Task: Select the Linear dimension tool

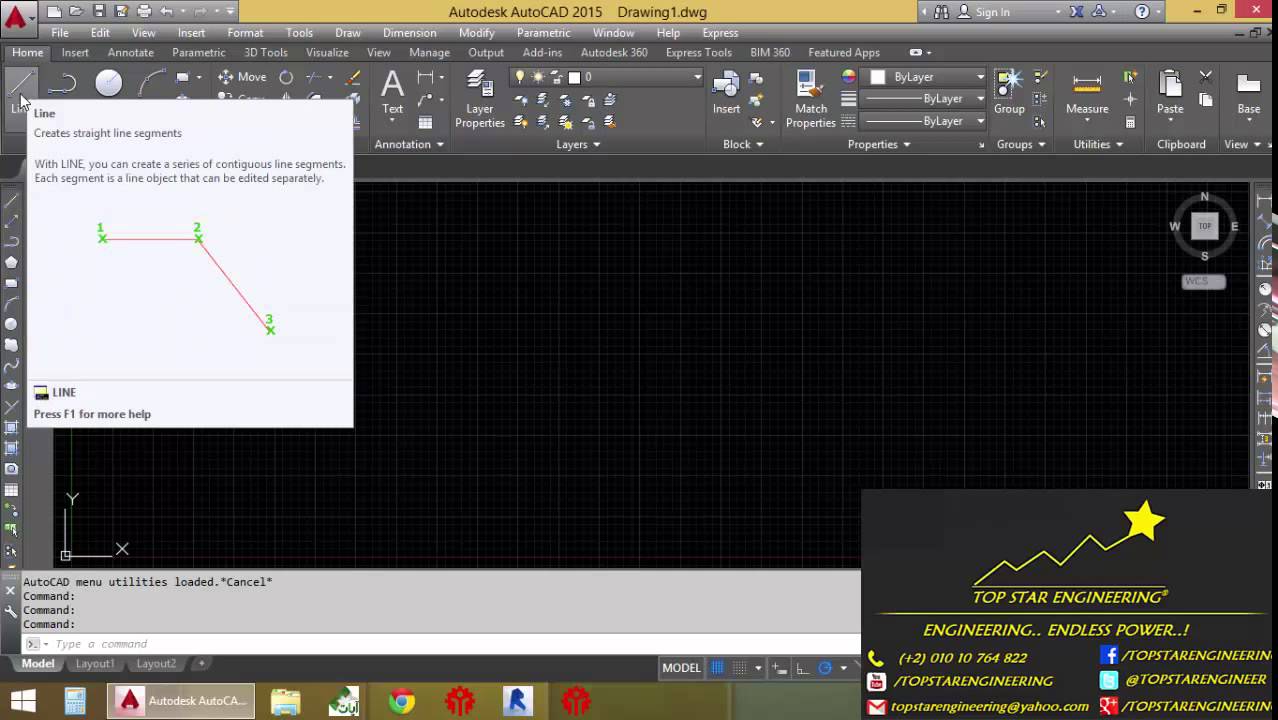Action: (x=427, y=77)
